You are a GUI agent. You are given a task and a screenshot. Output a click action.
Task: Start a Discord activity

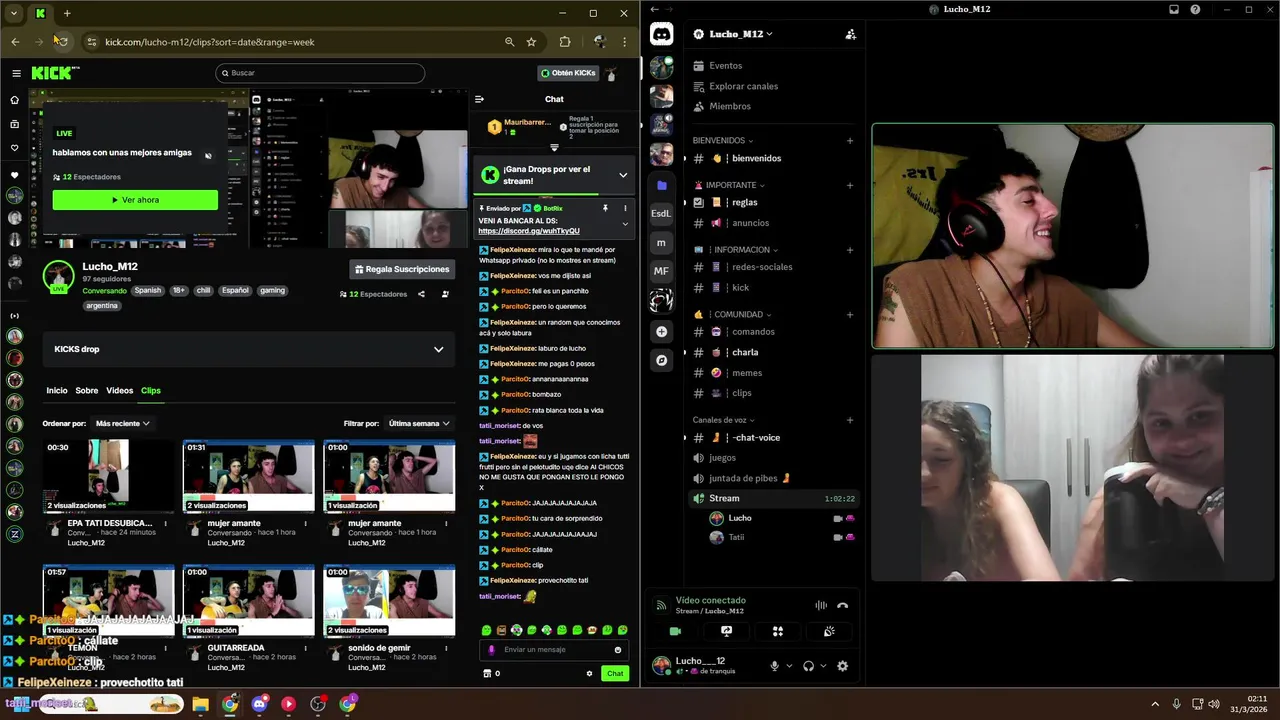pos(777,631)
